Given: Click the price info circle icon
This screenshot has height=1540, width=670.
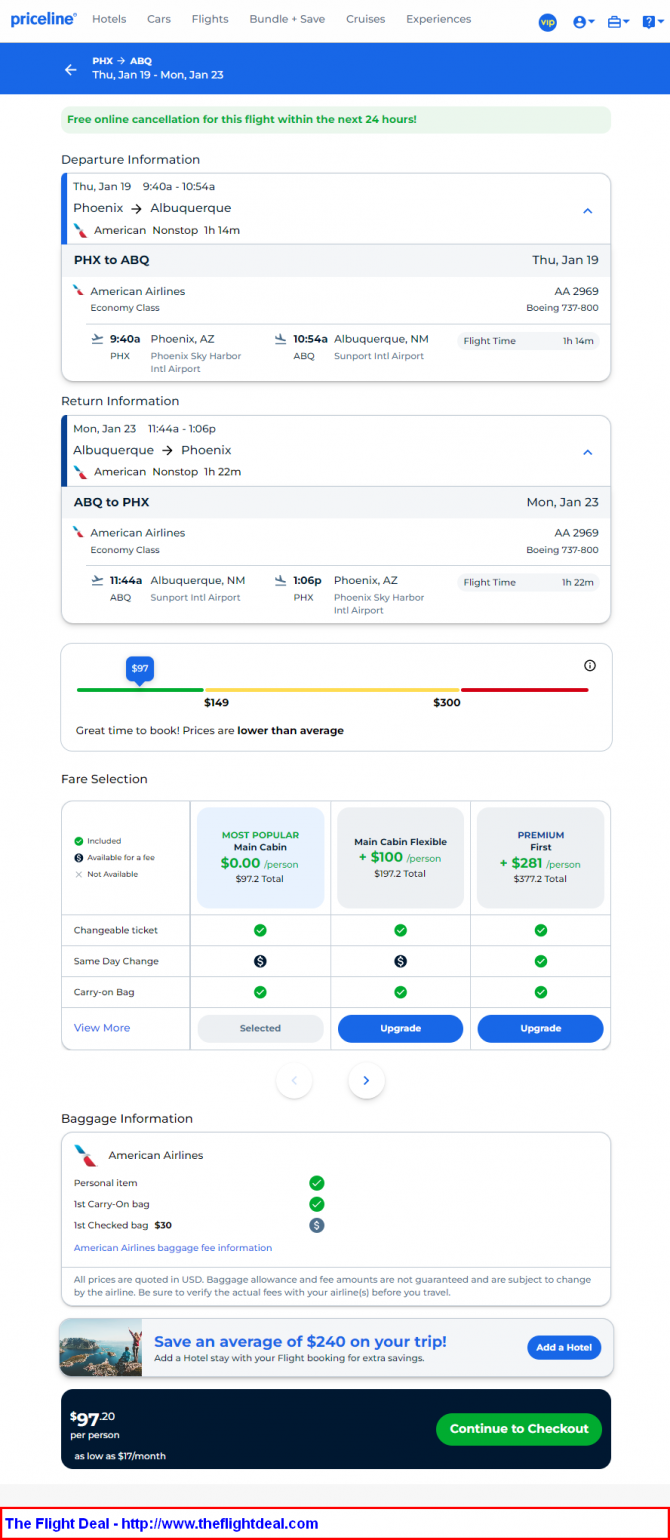Looking at the screenshot, I should [x=589, y=666].
